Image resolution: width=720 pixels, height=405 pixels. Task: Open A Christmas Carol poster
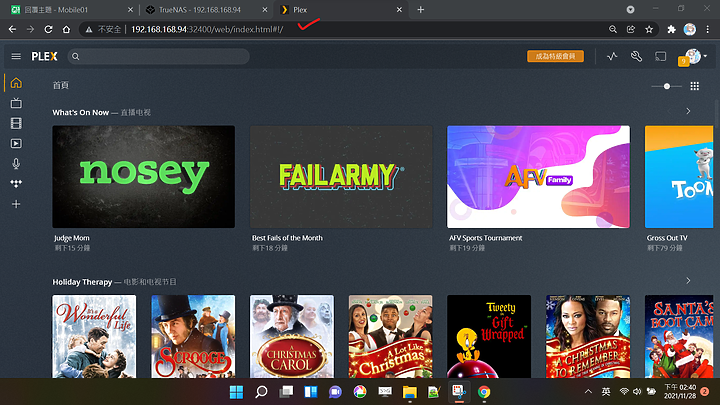pos(292,337)
